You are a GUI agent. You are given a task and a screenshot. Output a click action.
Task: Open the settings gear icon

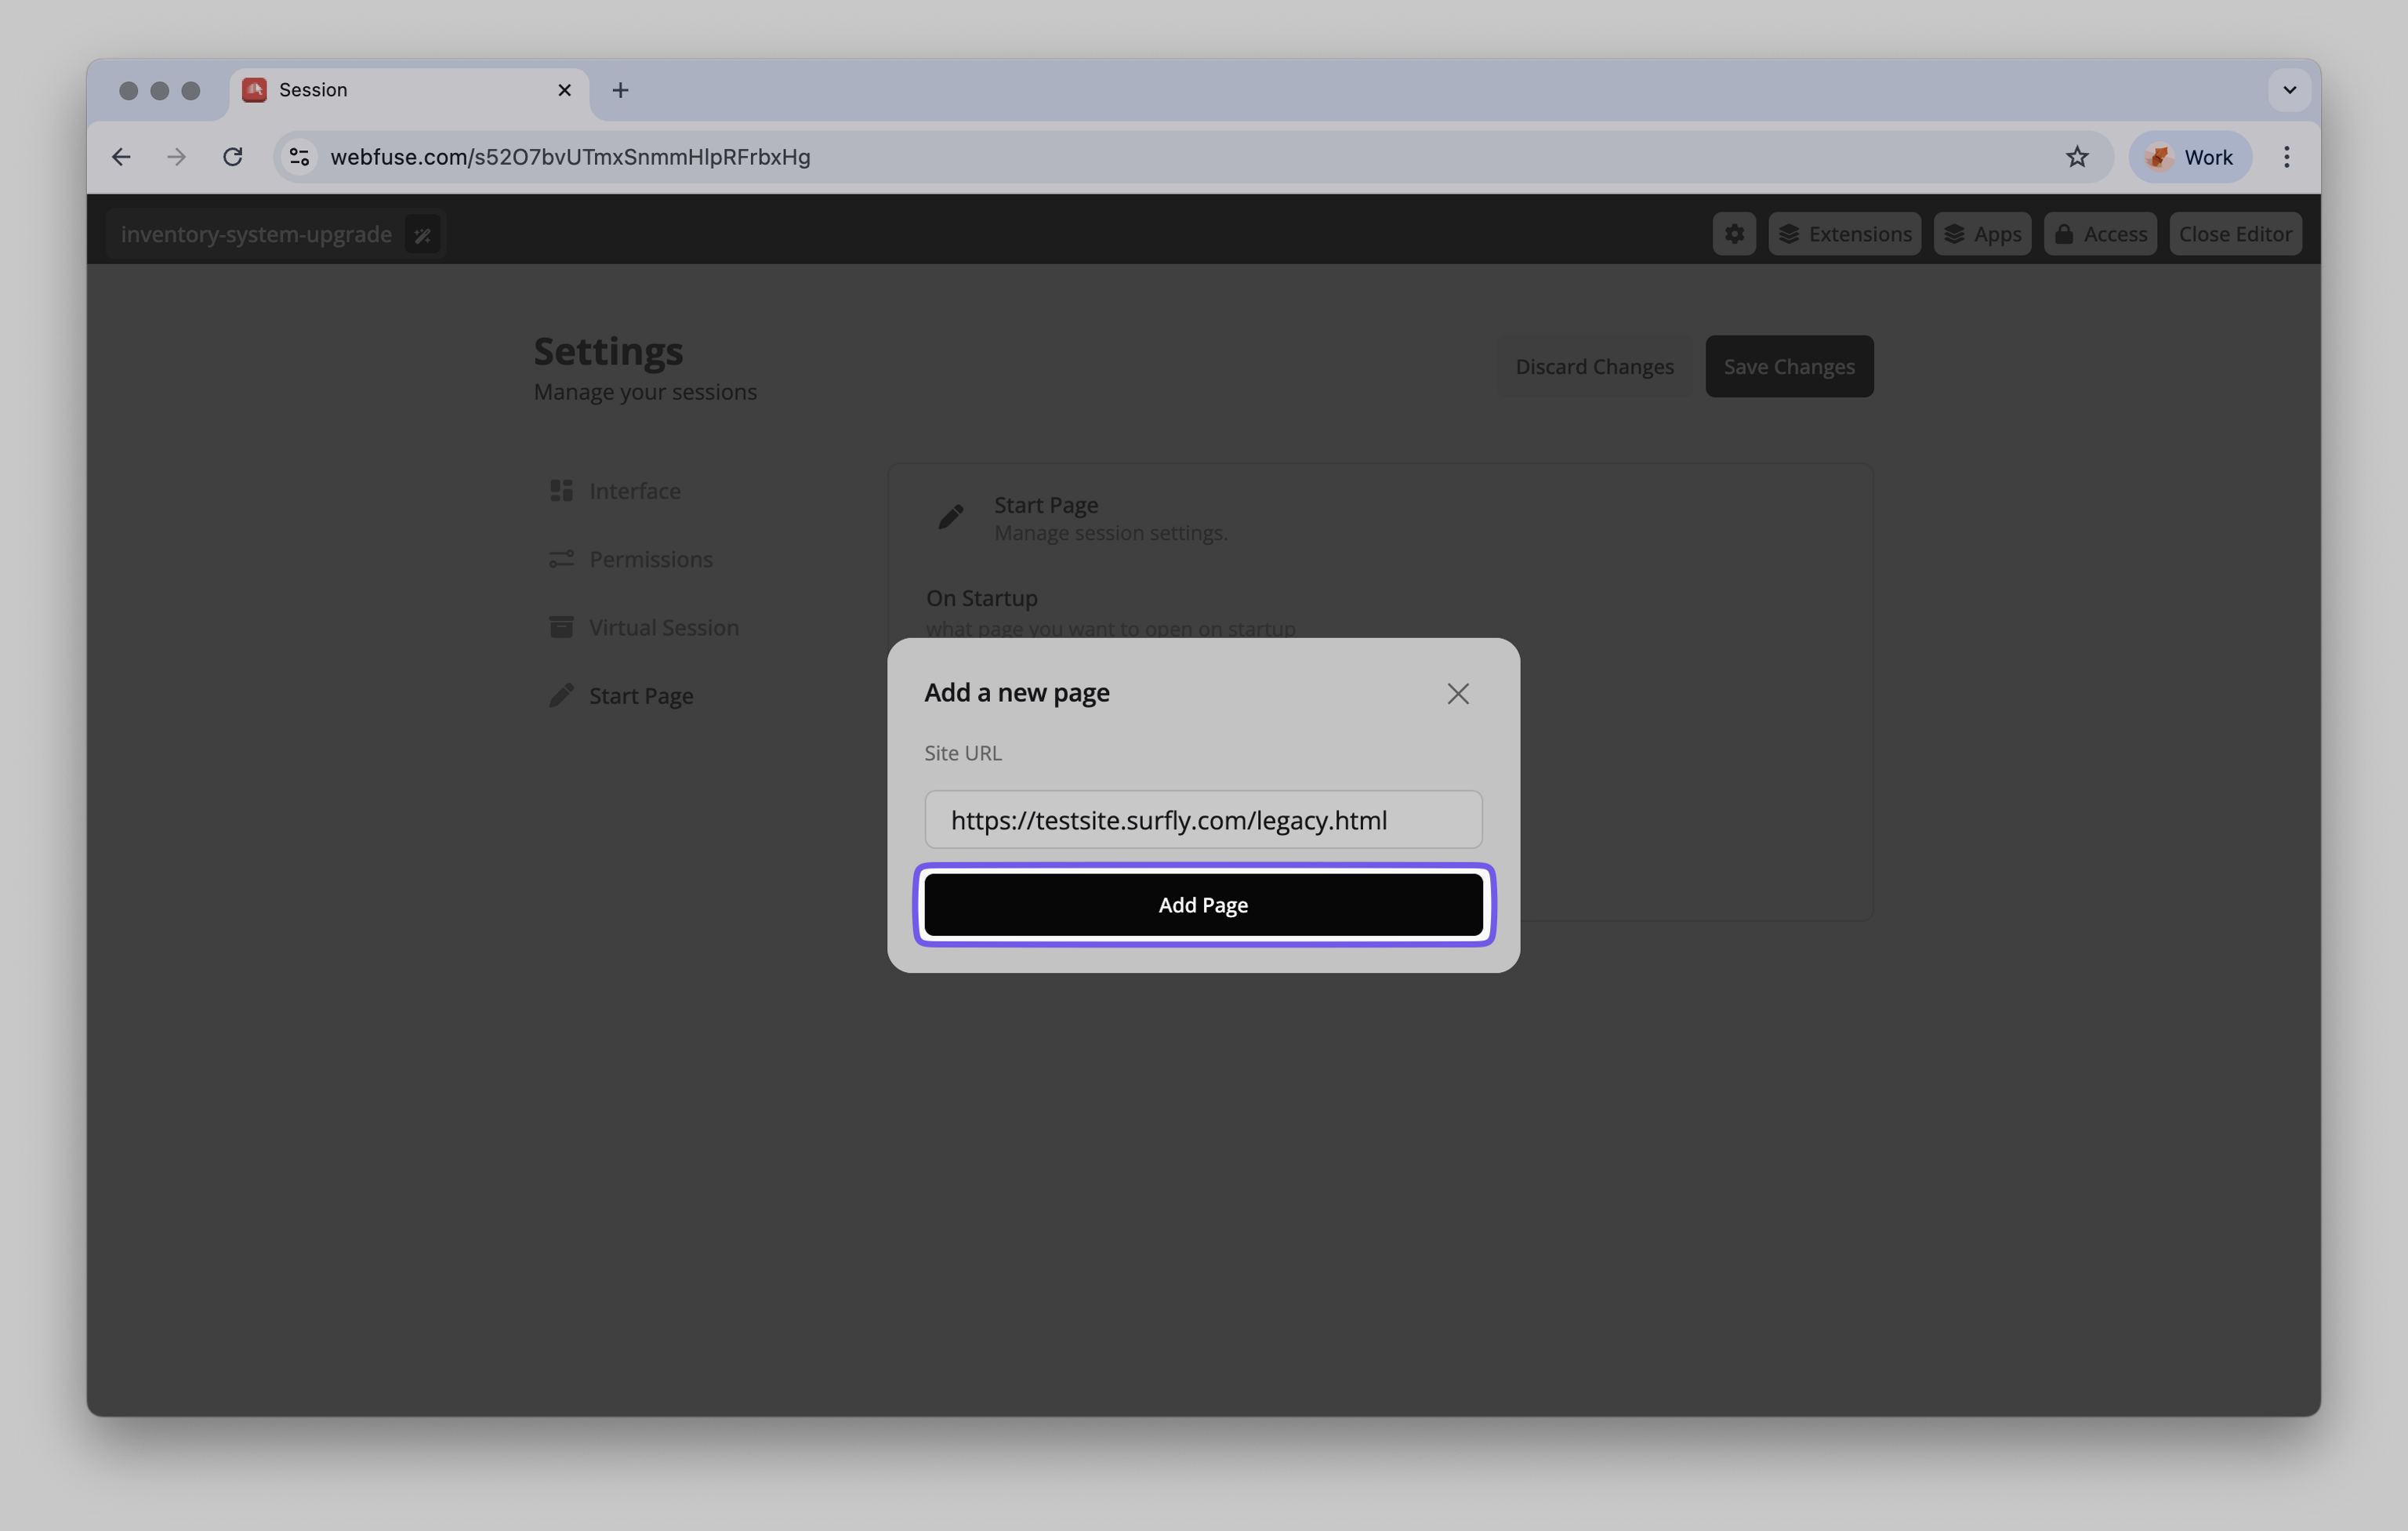click(x=1733, y=233)
